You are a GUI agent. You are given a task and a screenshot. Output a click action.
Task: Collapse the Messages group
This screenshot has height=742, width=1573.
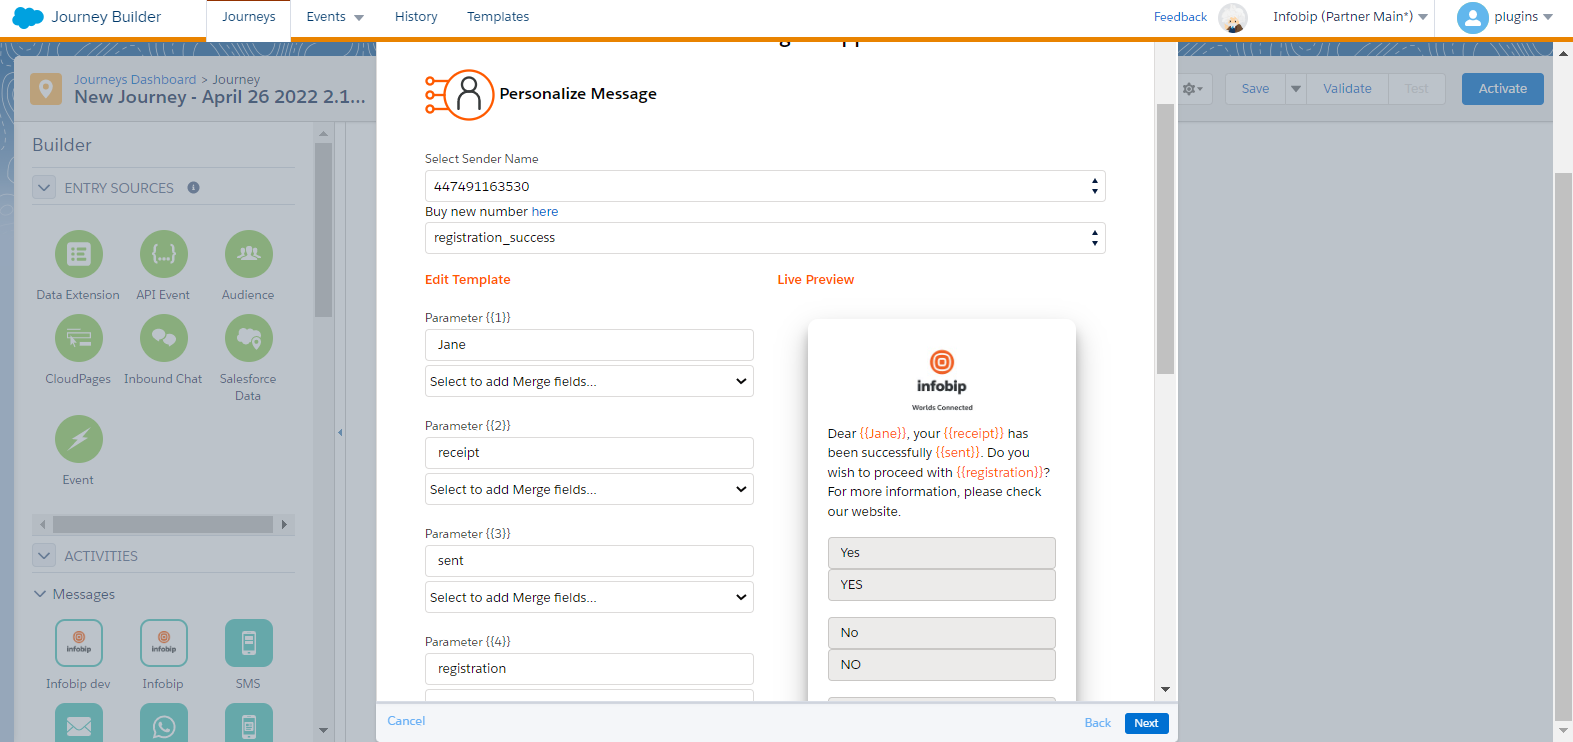(x=40, y=594)
